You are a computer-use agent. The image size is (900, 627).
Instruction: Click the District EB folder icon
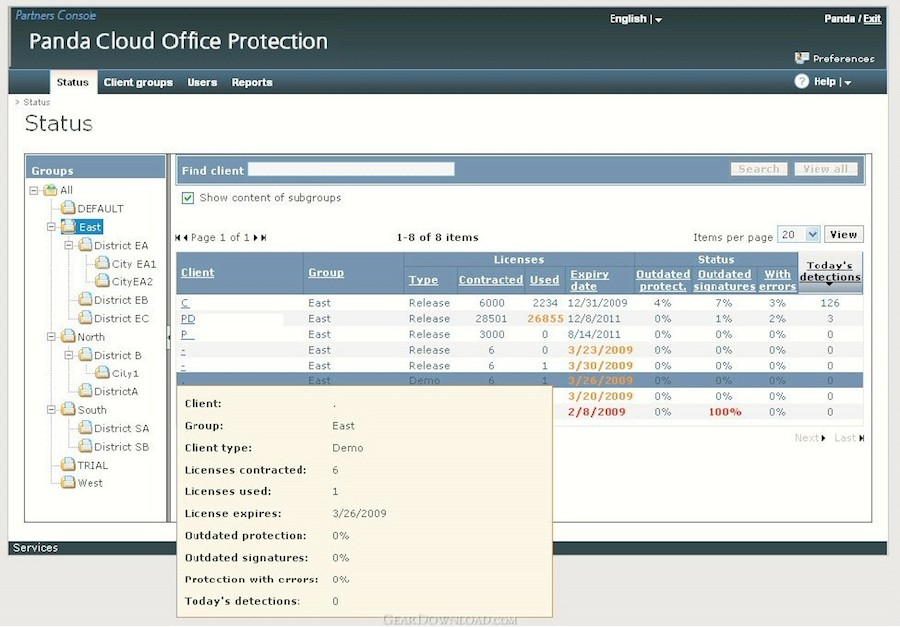[85, 299]
